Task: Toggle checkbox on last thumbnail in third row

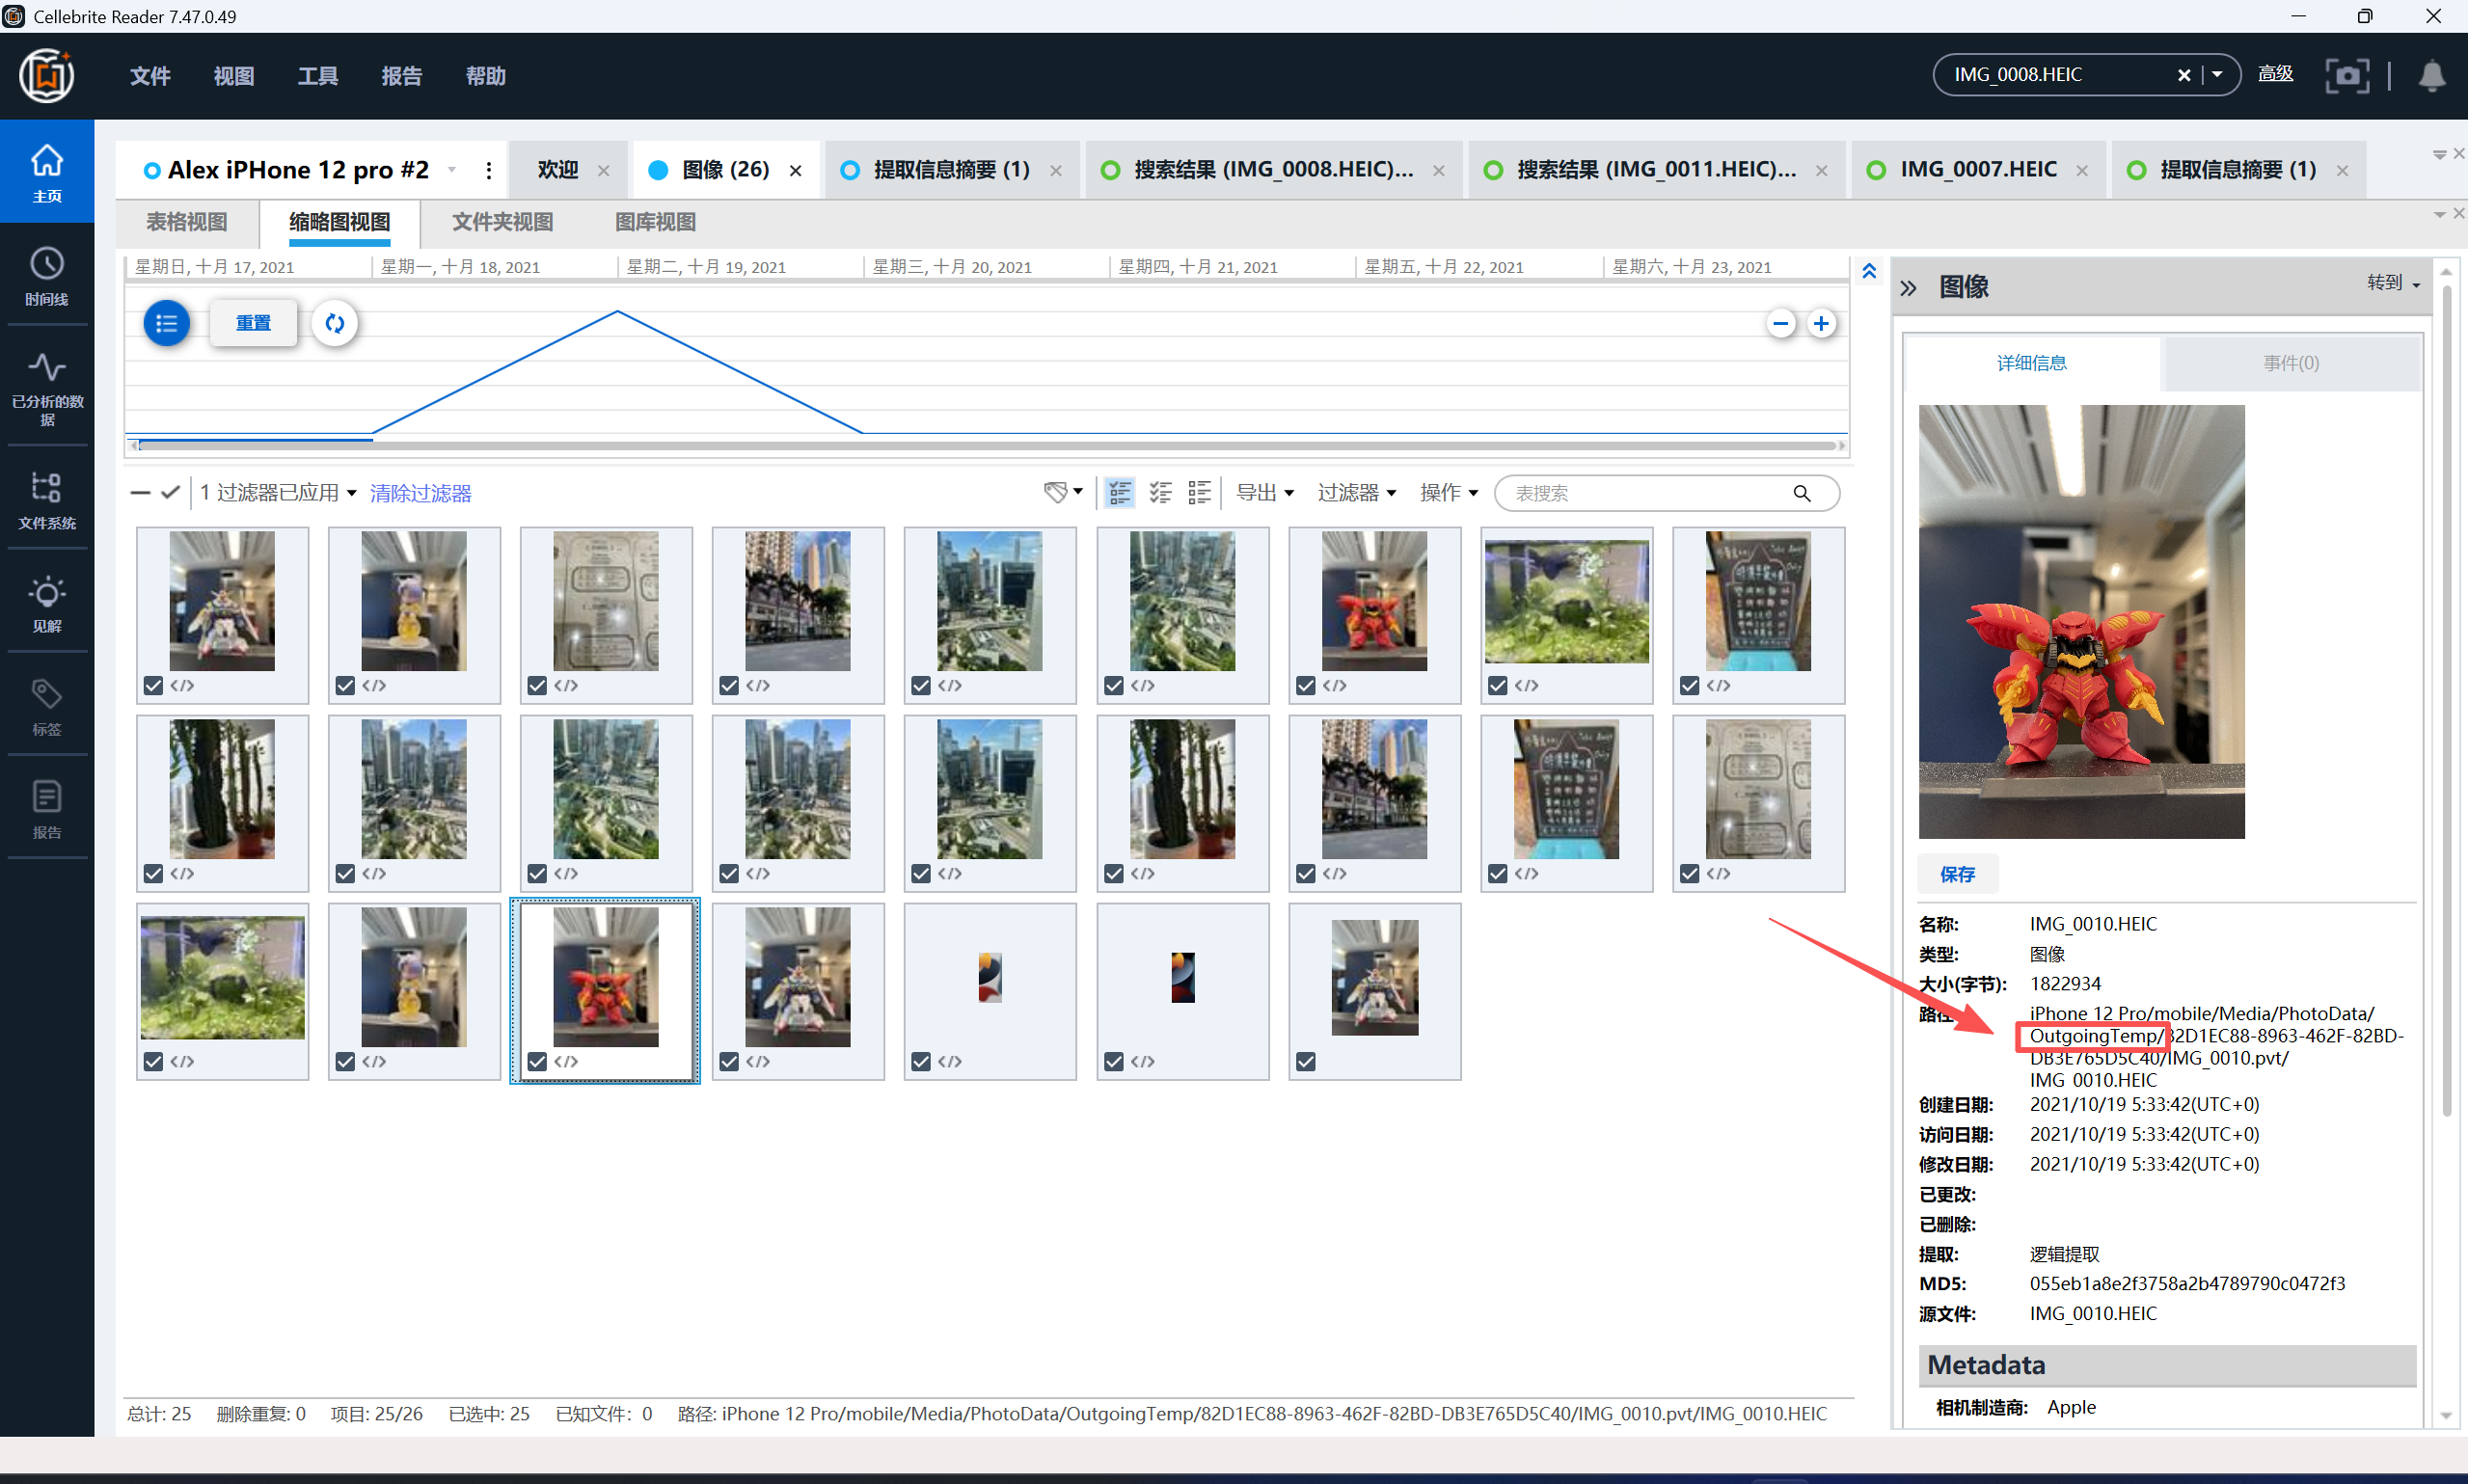Action: 1305,1061
